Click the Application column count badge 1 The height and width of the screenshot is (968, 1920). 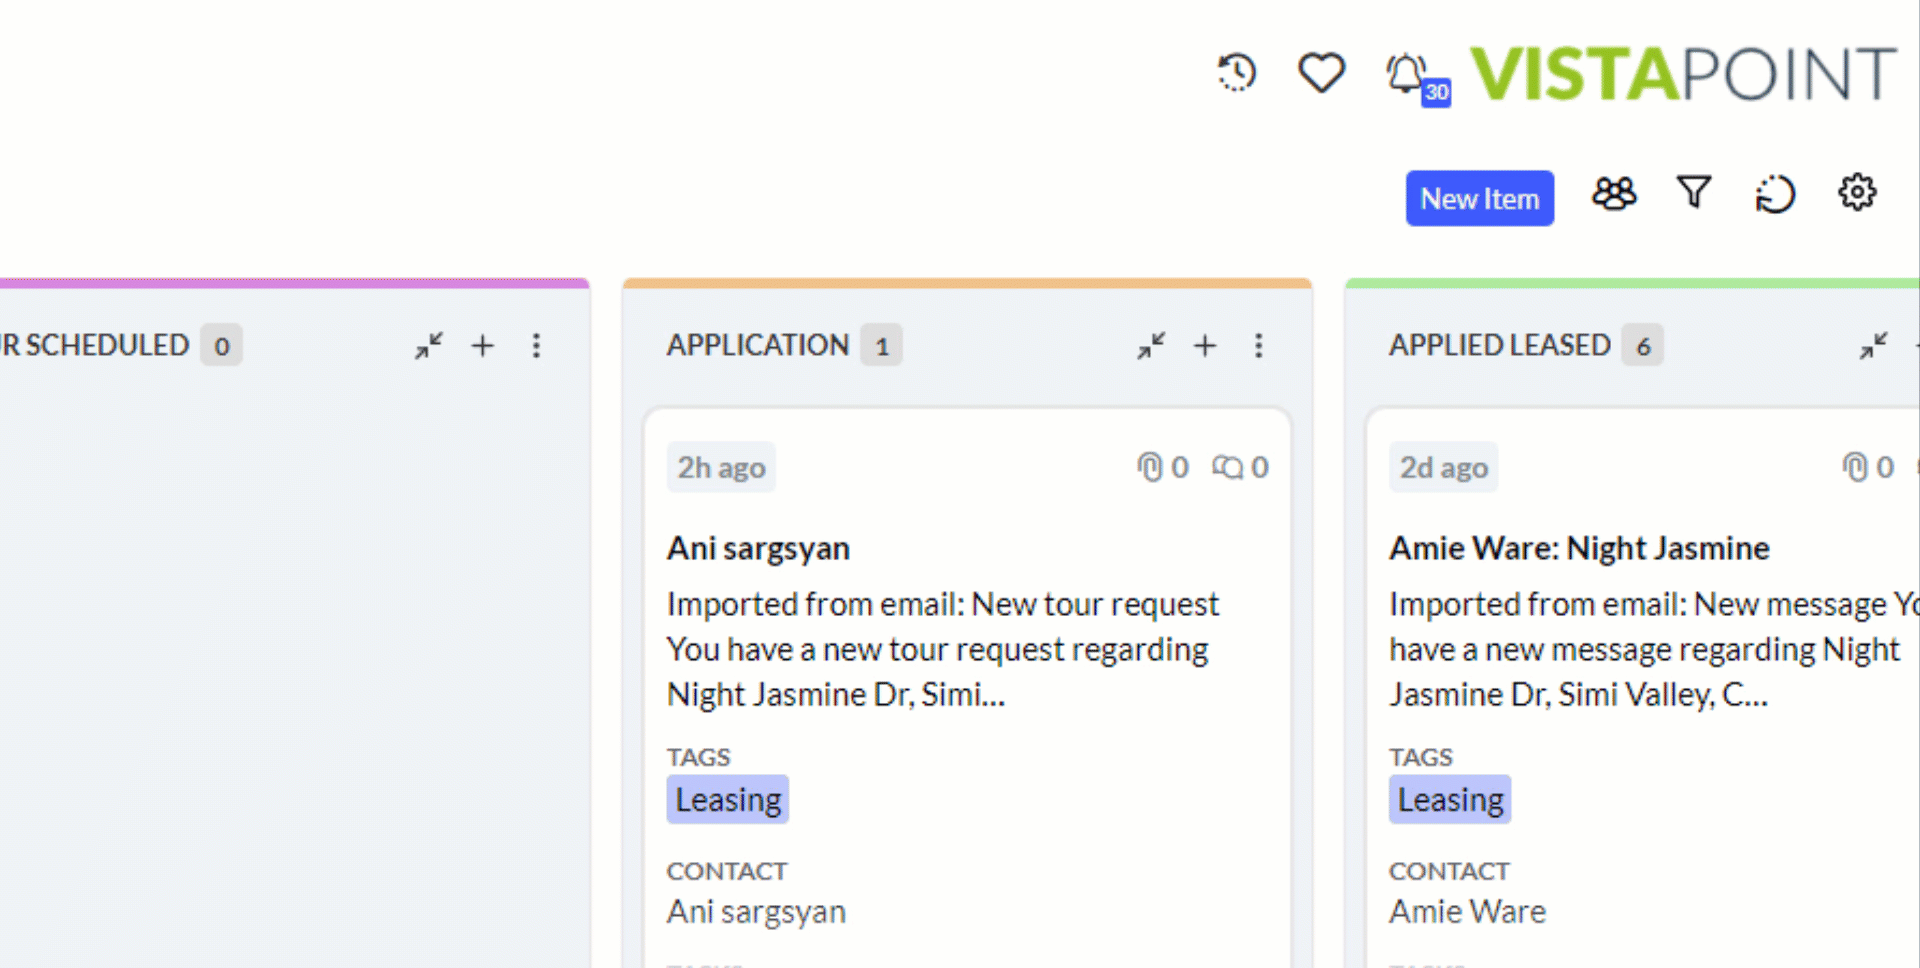(882, 345)
